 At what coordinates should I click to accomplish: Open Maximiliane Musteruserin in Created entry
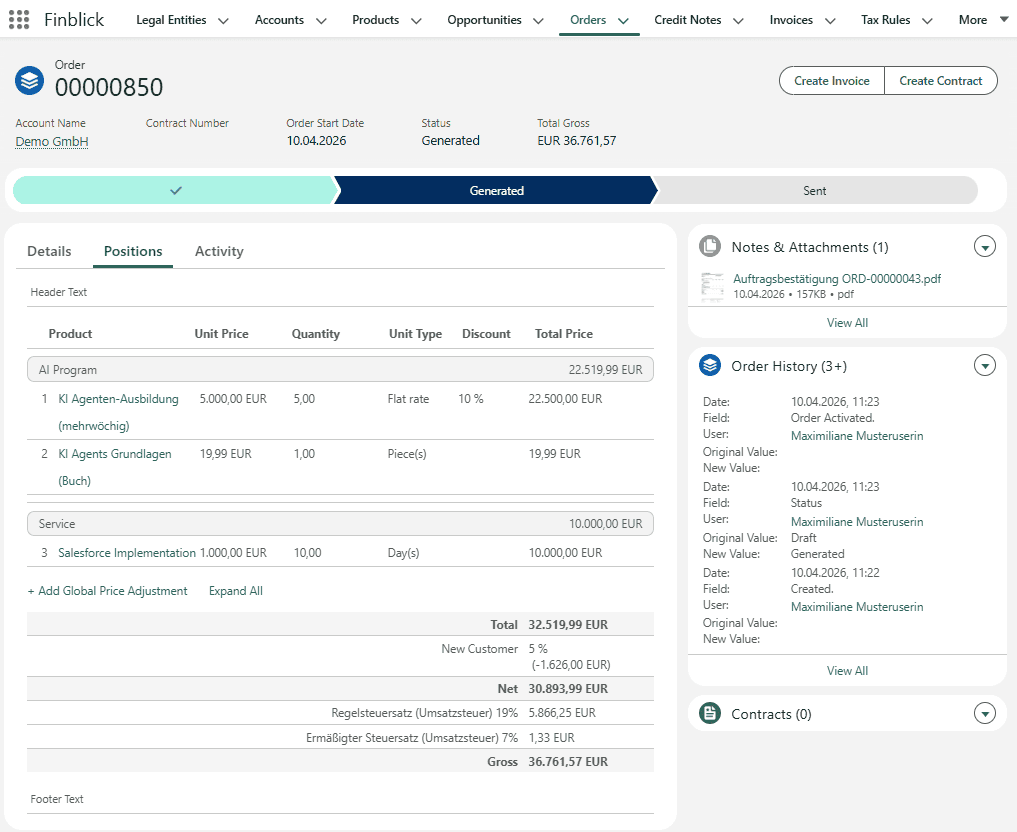(857, 606)
